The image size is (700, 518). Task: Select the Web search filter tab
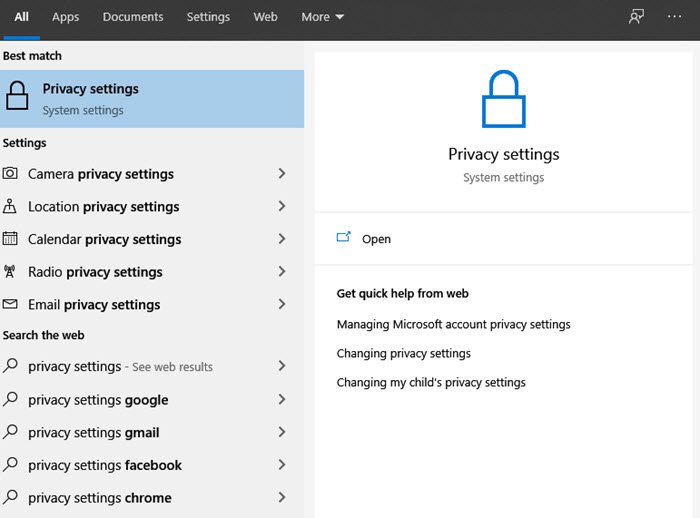265,17
